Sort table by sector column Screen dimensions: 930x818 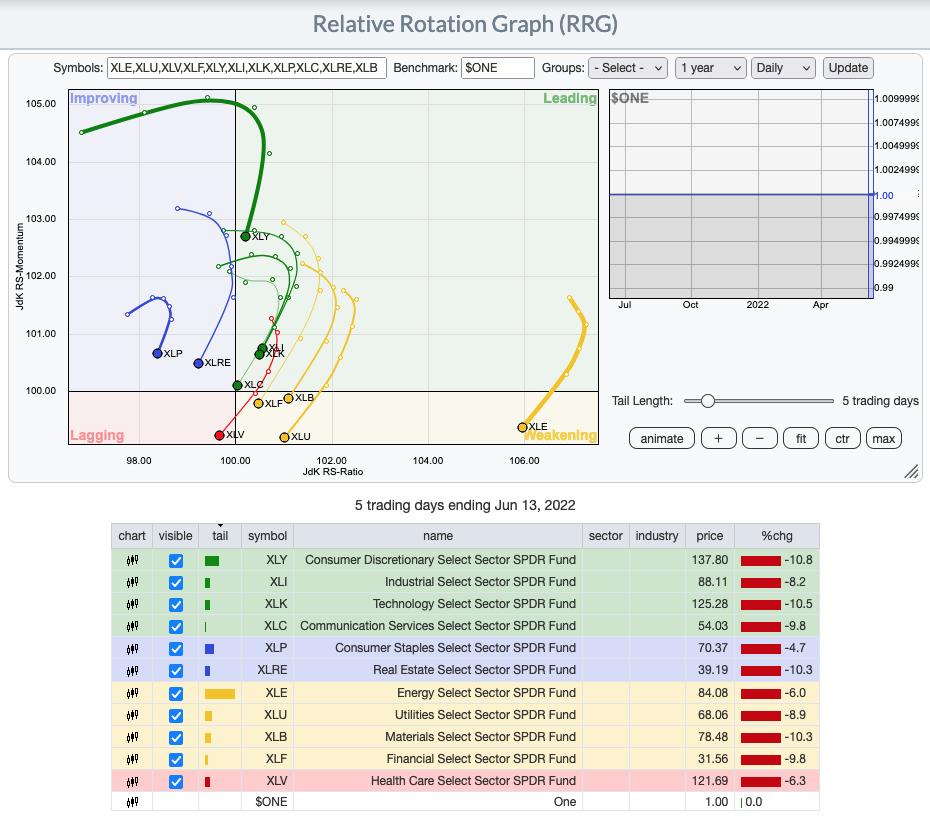[x=606, y=536]
